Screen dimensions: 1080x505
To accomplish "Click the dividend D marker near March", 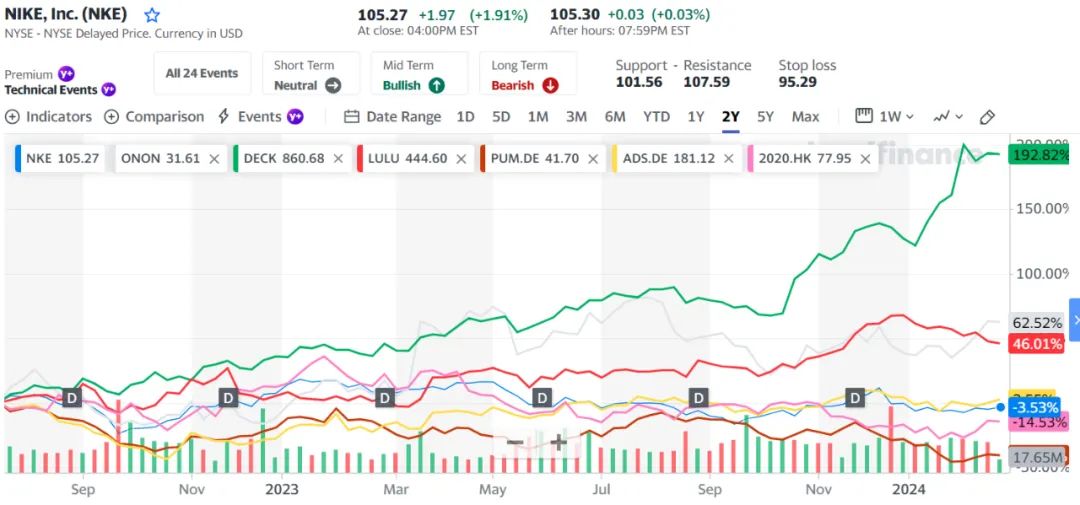I will pos(384,397).
